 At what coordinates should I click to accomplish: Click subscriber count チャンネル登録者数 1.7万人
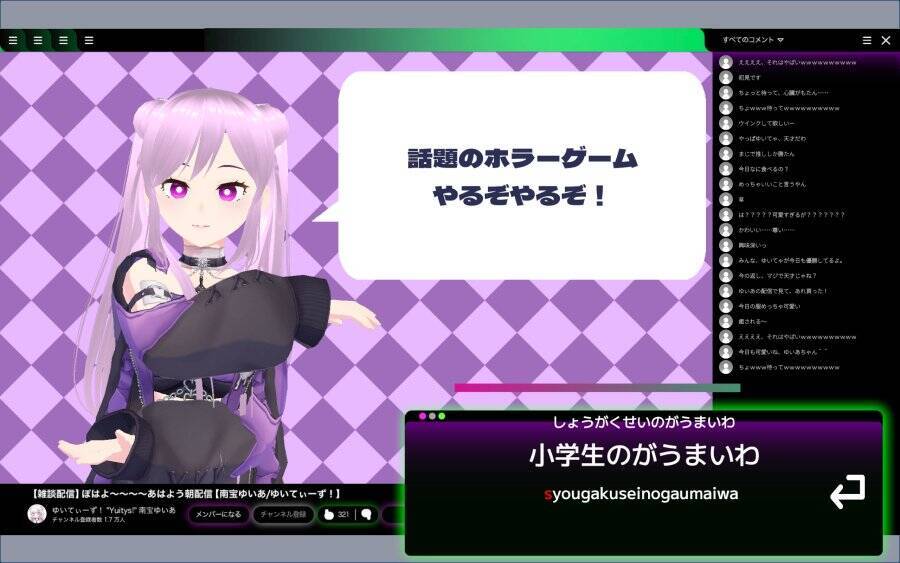[88, 519]
